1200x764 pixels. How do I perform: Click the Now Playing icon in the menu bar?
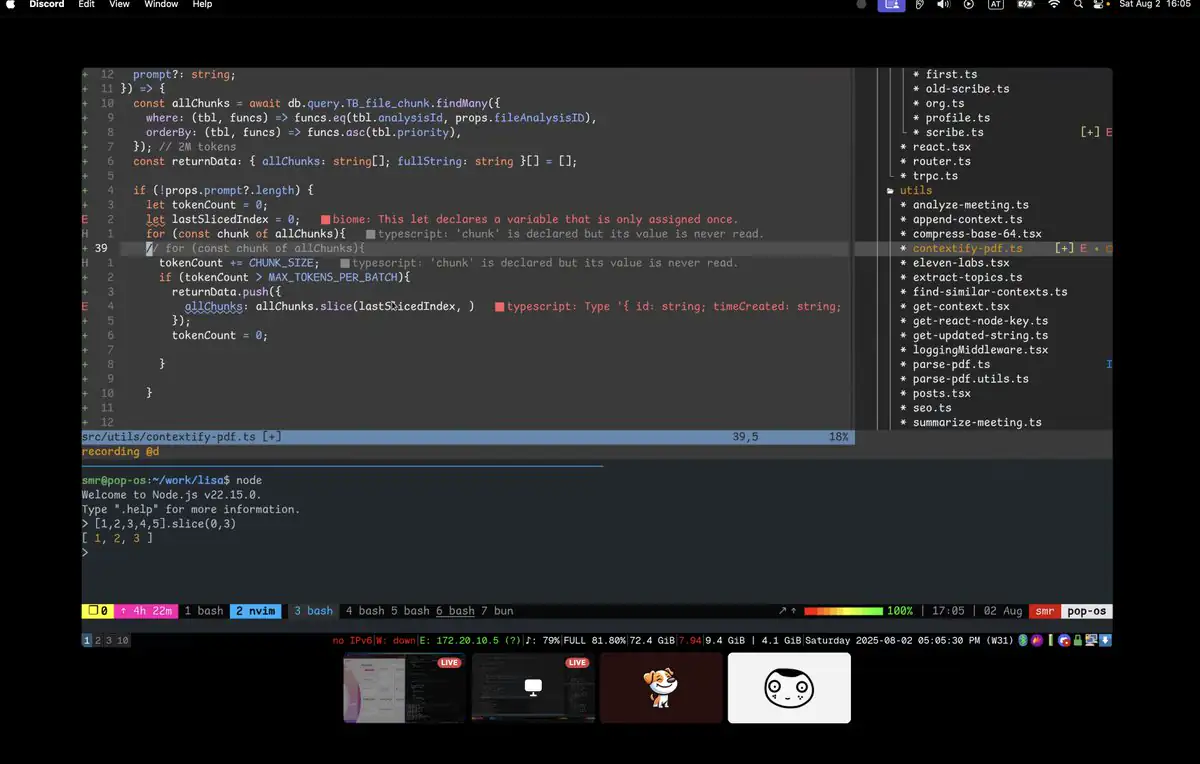point(967,5)
